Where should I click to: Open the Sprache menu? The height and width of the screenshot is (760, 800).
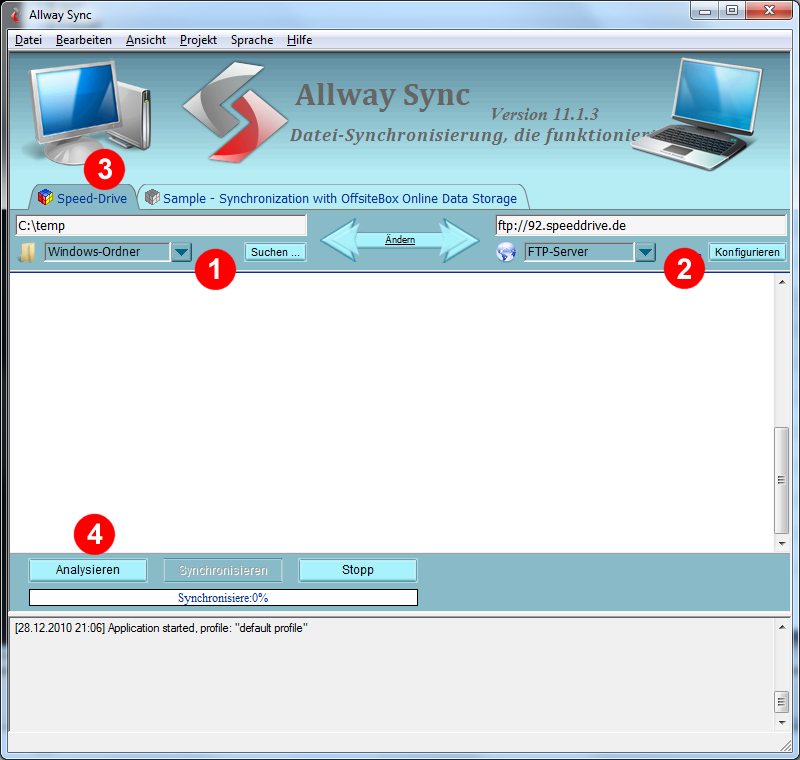click(x=251, y=40)
